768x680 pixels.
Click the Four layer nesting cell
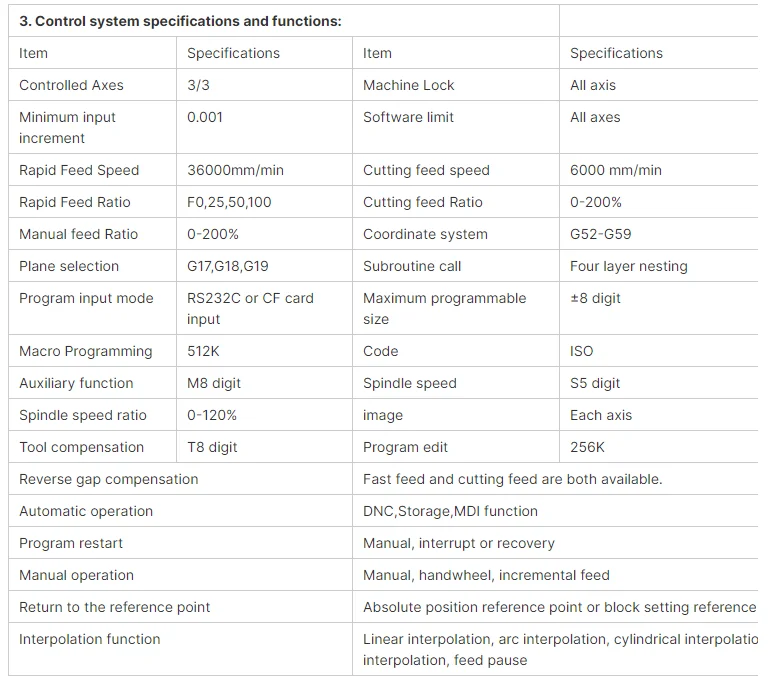[628, 266]
